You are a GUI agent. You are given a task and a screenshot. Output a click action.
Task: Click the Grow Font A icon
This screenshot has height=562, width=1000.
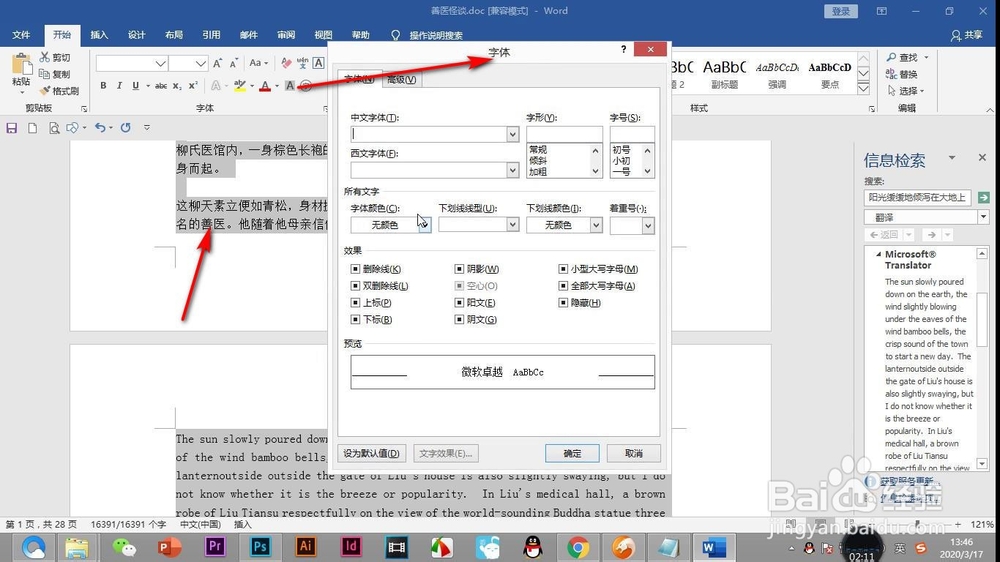[x=217, y=63]
